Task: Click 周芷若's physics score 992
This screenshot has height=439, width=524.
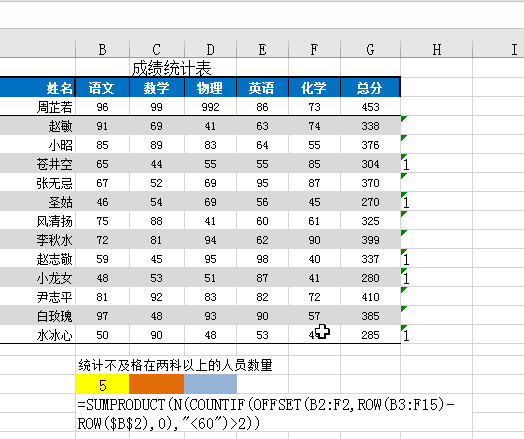Action: (210, 107)
